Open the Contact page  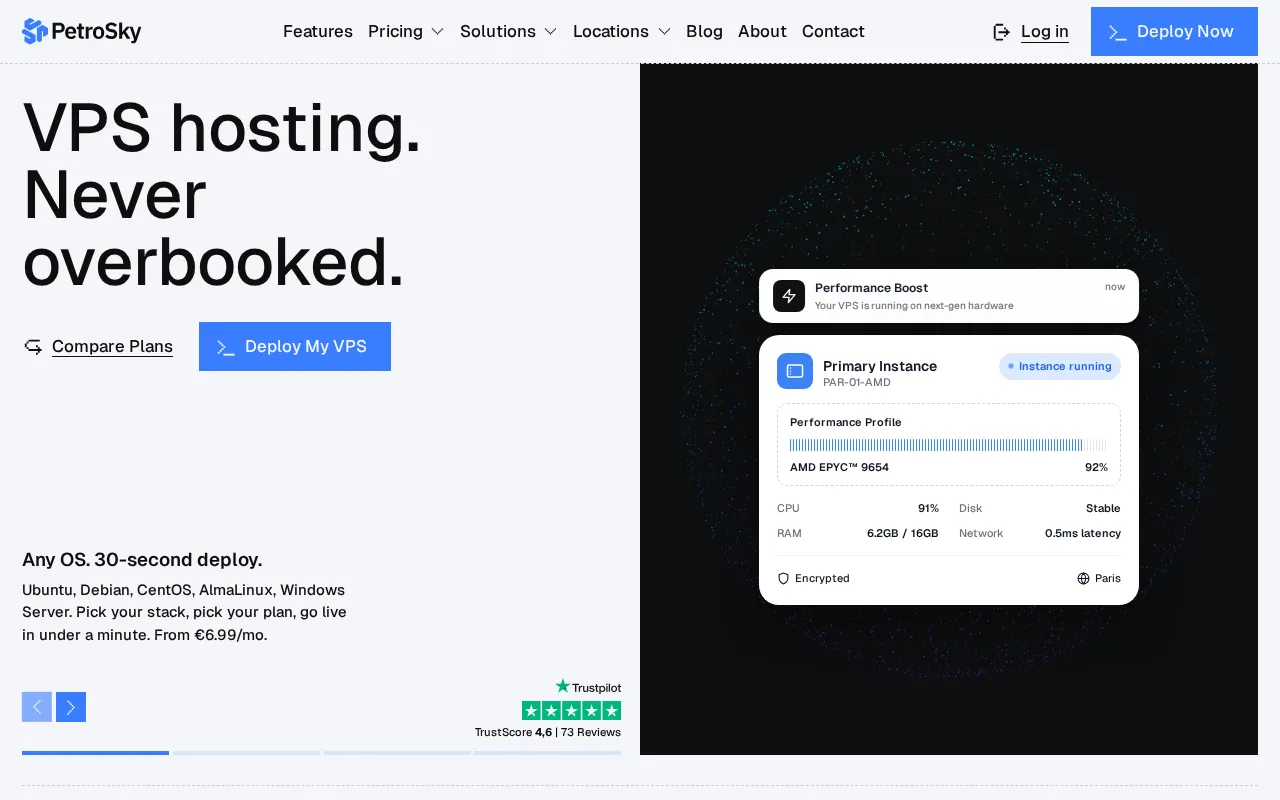(x=833, y=31)
